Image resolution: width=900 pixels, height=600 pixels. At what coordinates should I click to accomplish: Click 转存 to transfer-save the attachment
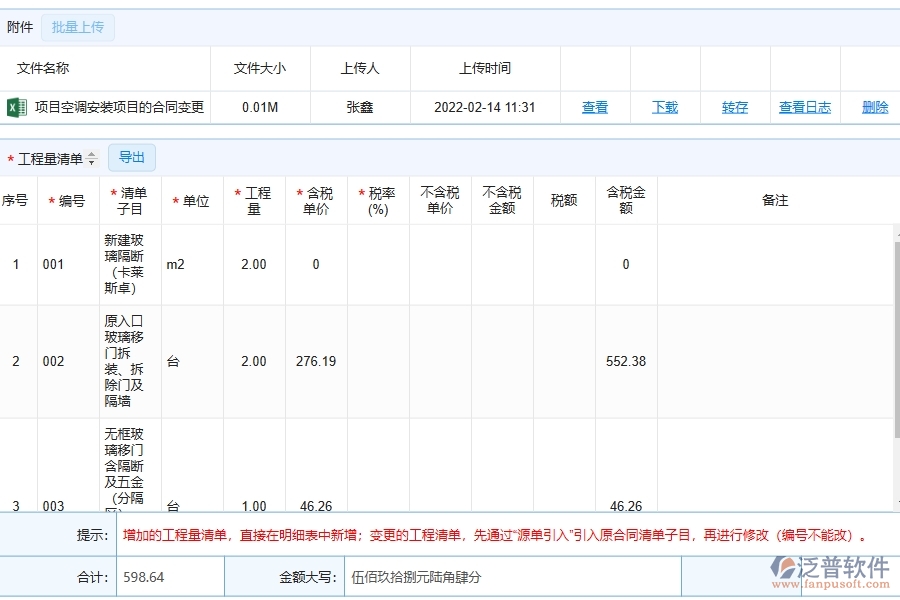pyautogui.click(x=734, y=107)
